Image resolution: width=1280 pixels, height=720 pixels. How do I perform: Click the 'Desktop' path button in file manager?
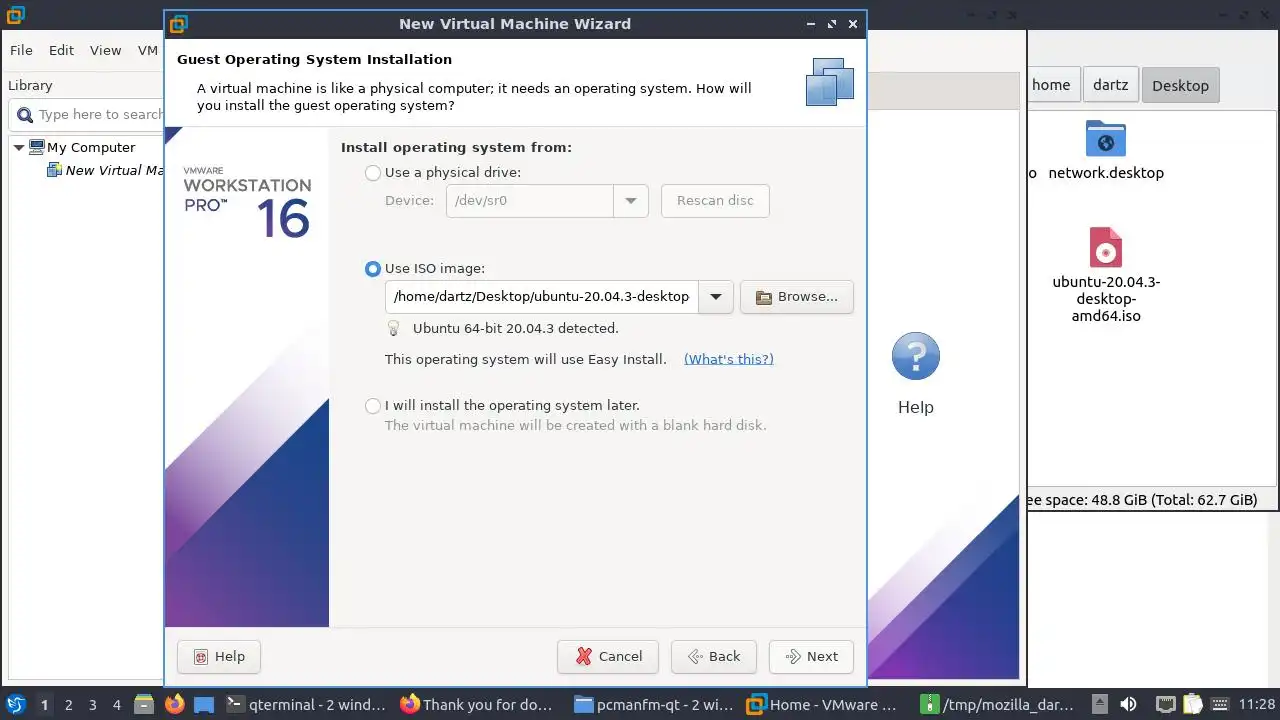point(1180,85)
